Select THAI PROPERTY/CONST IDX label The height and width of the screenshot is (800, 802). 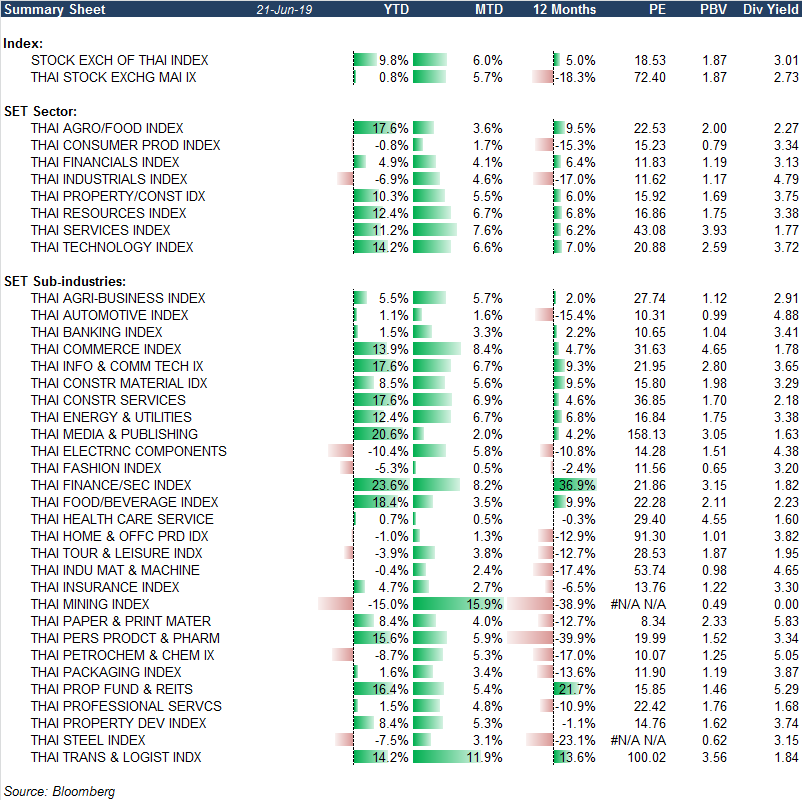pyautogui.click(x=118, y=196)
